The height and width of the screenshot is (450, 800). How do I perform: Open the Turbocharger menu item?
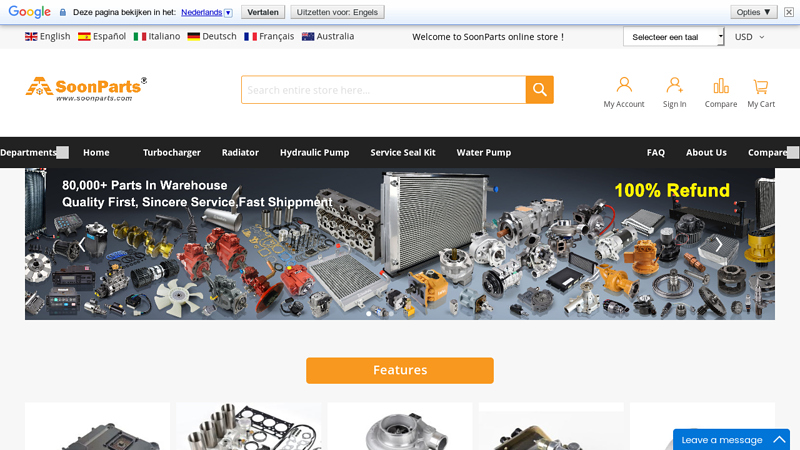[x=171, y=153]
